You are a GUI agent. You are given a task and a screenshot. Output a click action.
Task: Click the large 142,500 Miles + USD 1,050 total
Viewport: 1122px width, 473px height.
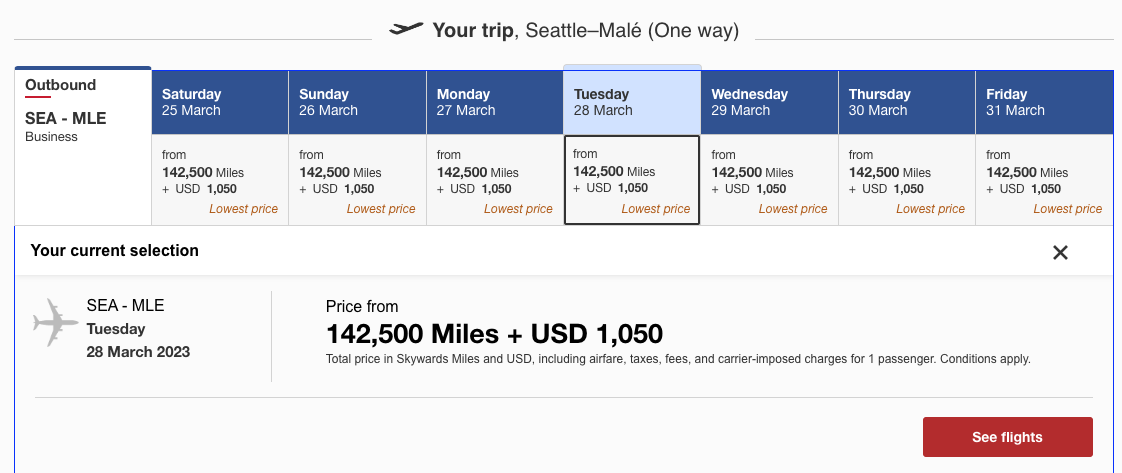click(x=494, y=334)
